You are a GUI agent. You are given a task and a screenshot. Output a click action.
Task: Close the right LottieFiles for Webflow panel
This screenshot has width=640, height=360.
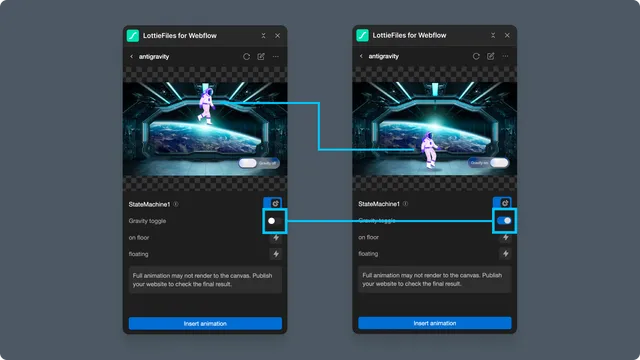[507, 35]
